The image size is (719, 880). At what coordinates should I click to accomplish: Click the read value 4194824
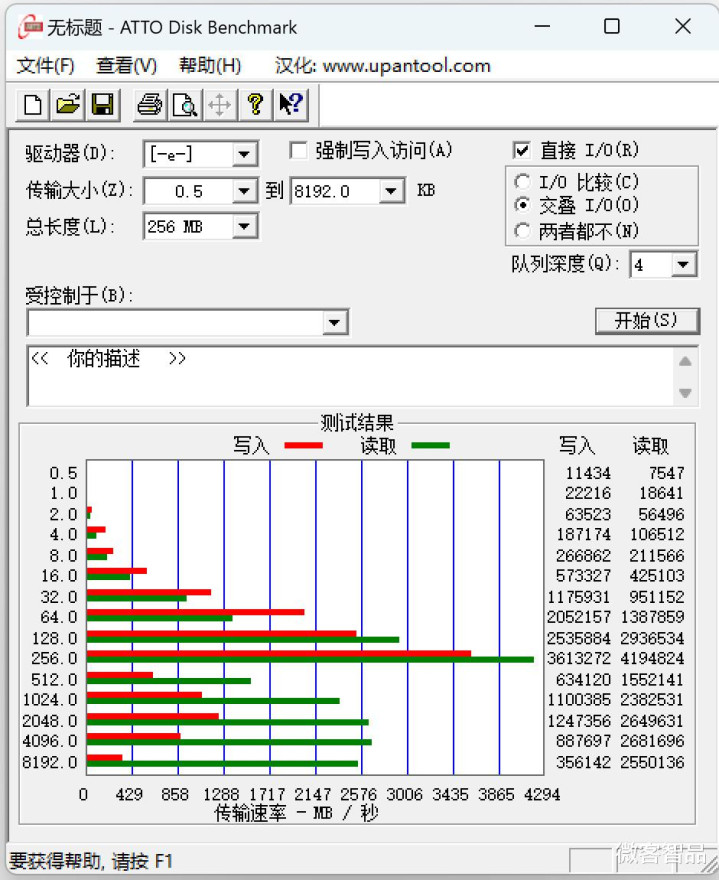point(653,658)
